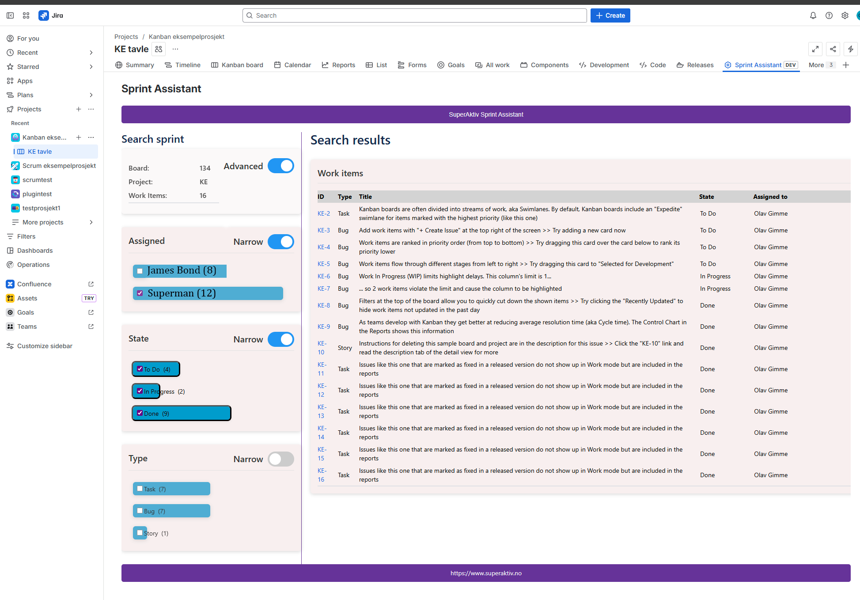Viewport: 860px width, 600px height.
Task: Click the automation lightning bolt icon
Action: tap(851, 49)
